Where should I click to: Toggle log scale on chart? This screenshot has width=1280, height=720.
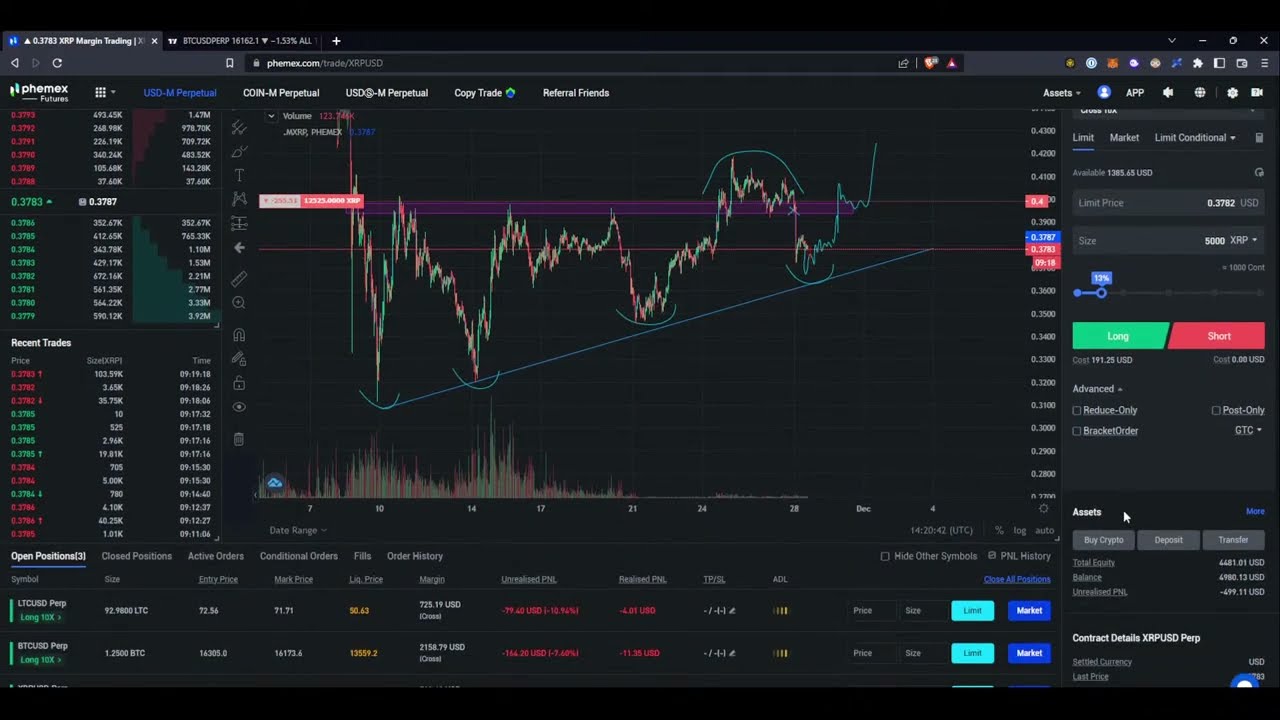pos(1020,530)
